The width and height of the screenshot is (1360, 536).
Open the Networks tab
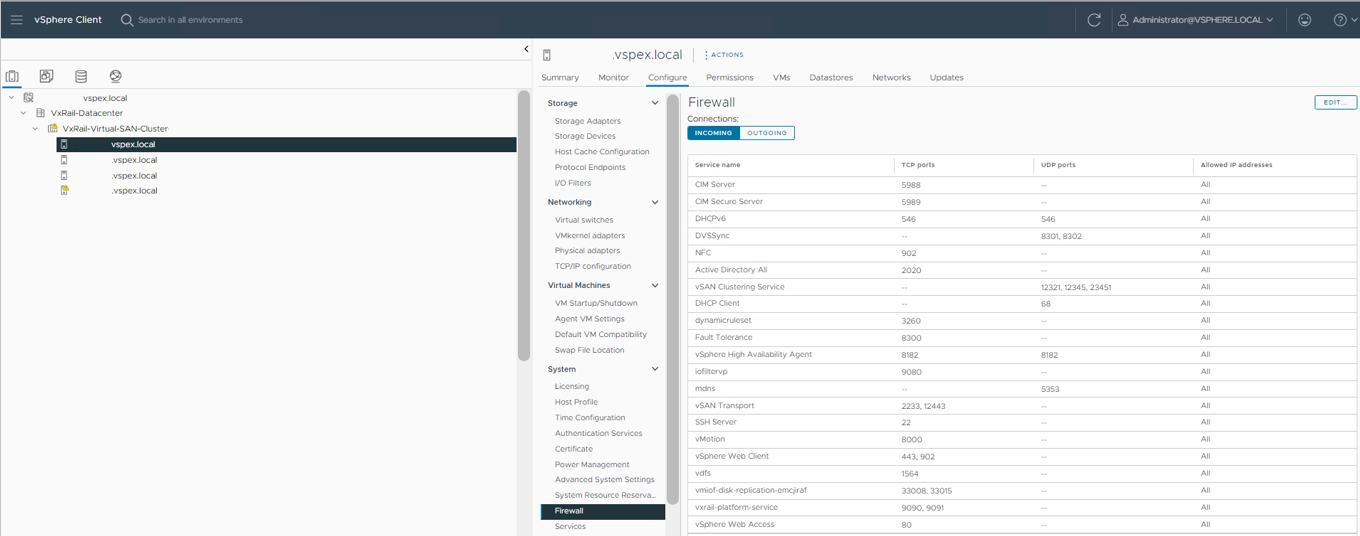[892, 77]
